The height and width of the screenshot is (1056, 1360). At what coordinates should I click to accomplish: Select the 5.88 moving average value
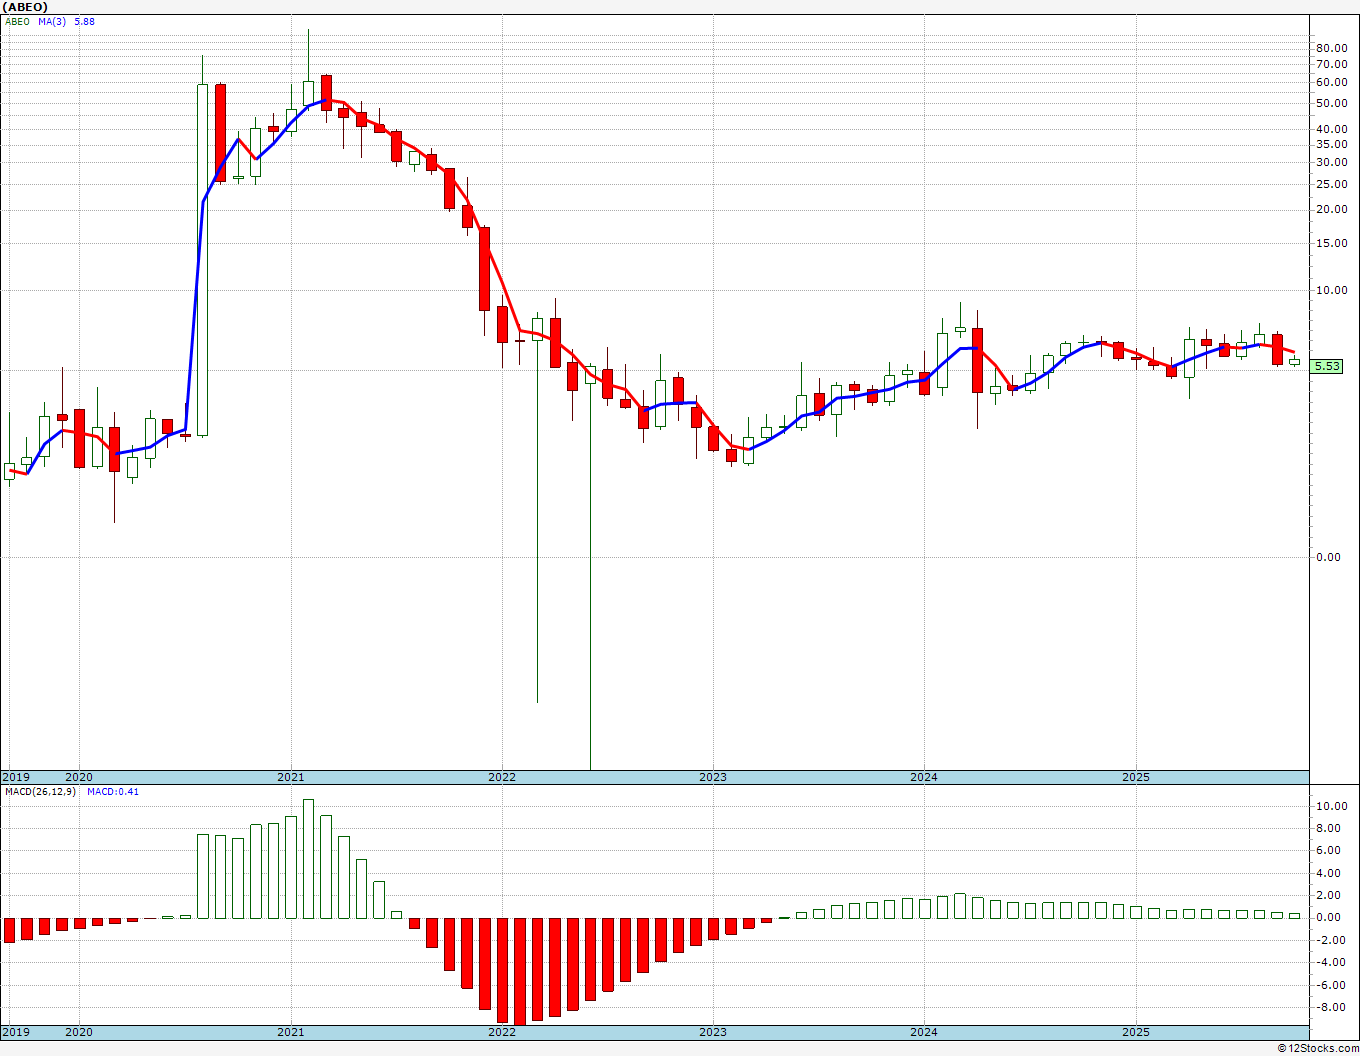click(x=85, y=22)
